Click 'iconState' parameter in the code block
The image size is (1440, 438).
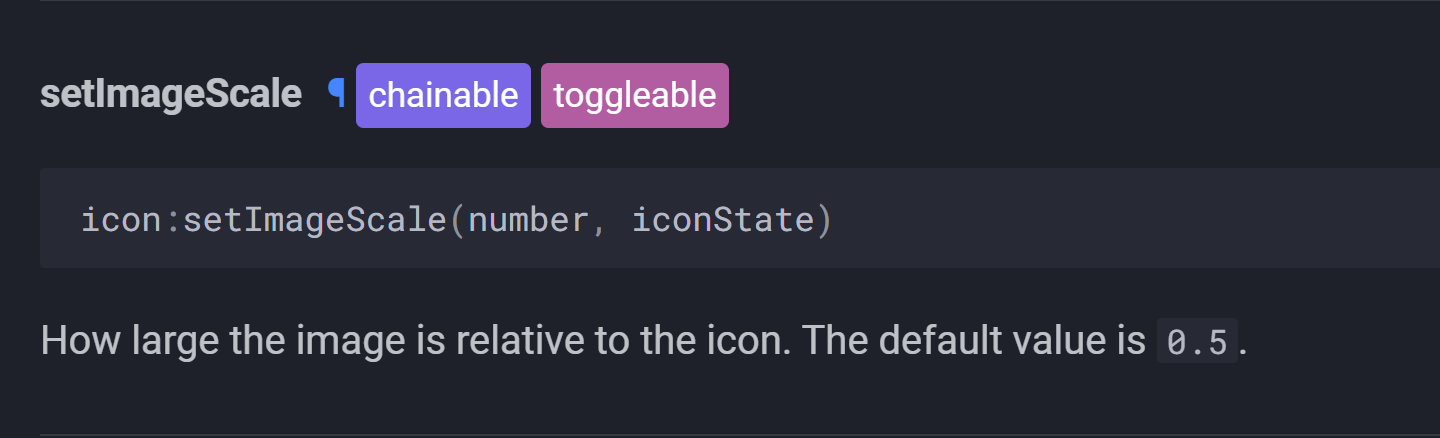point(723,220)
